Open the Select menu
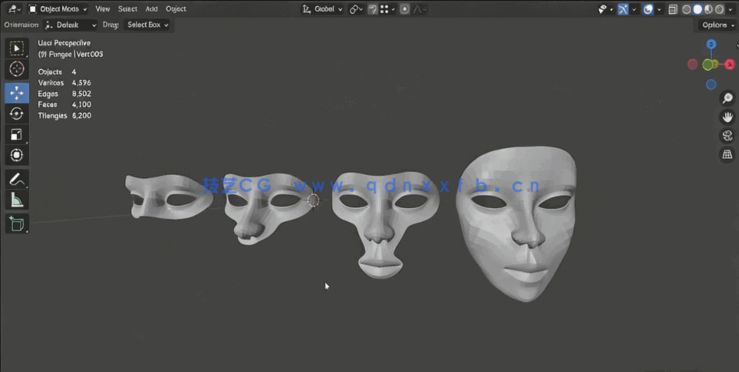Viewport: 739px width, 372px height. click(127, 9)
